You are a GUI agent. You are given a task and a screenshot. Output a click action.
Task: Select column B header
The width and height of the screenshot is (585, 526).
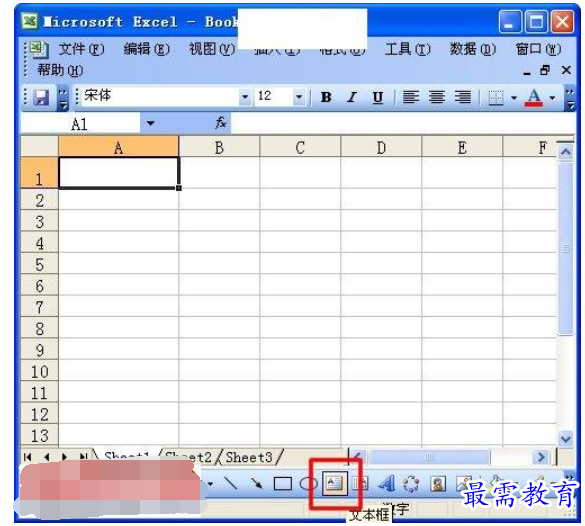tap(219, 147)
